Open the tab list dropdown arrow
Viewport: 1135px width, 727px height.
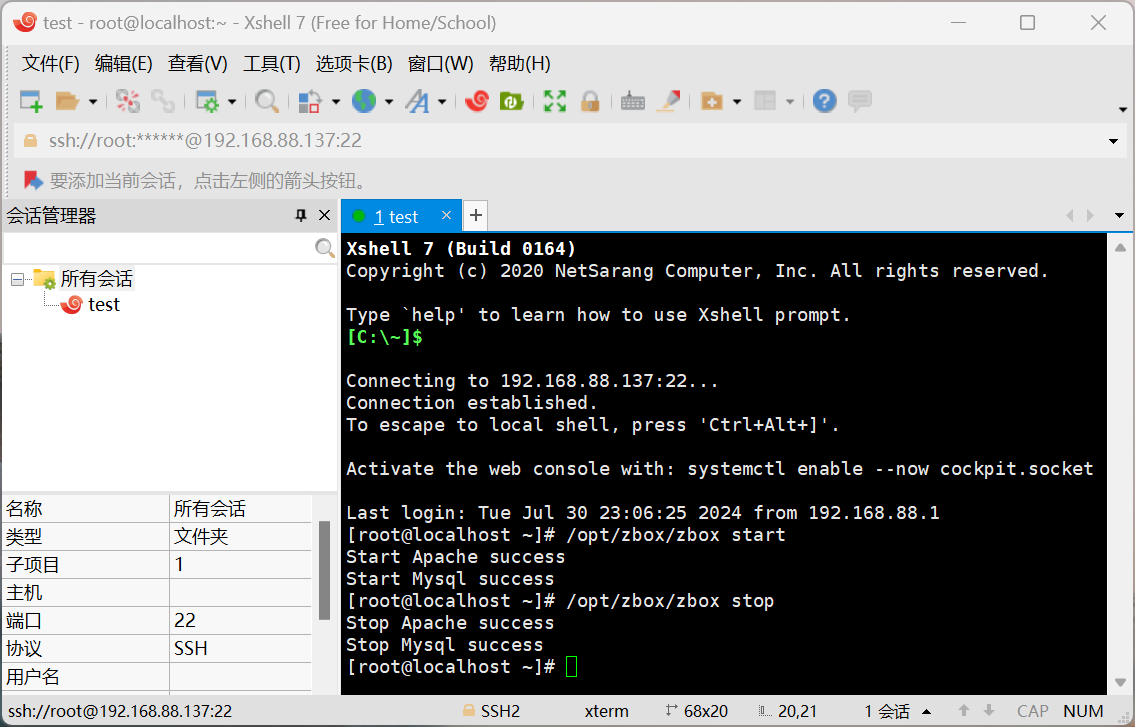(1119, 215)
